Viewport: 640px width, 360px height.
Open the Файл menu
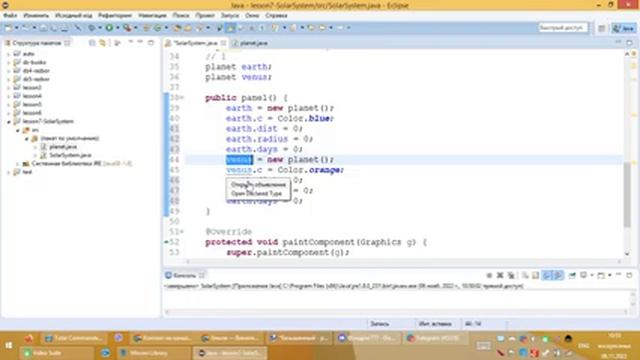(10, 16)
